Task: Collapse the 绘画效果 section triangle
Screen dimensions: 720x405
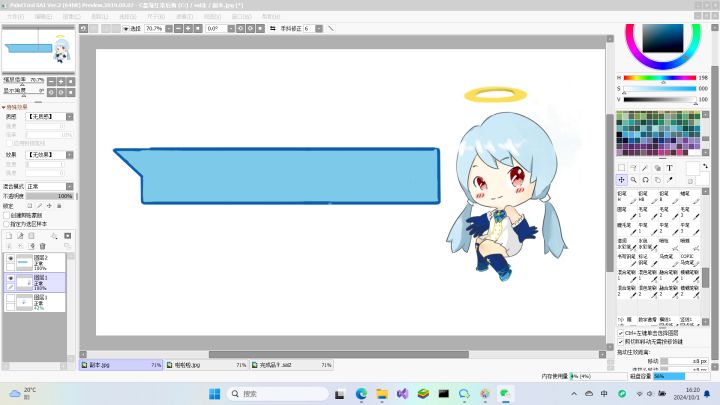Action: pos(4,107)
